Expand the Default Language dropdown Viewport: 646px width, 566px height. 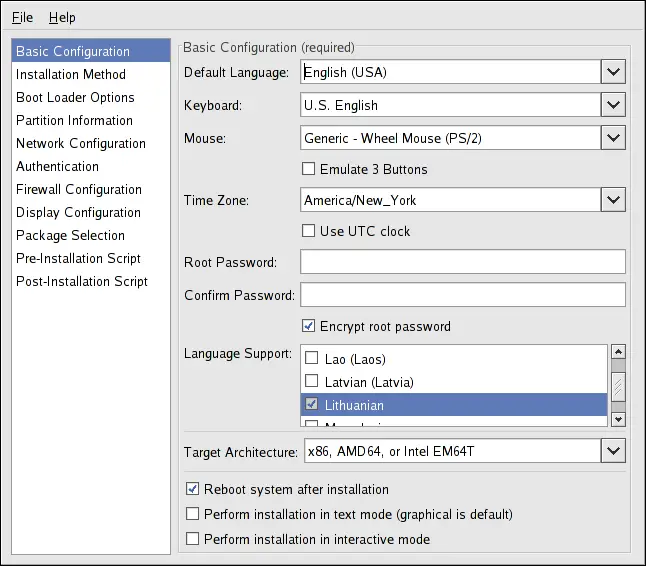pyautogui.click(x=613, y=72)
